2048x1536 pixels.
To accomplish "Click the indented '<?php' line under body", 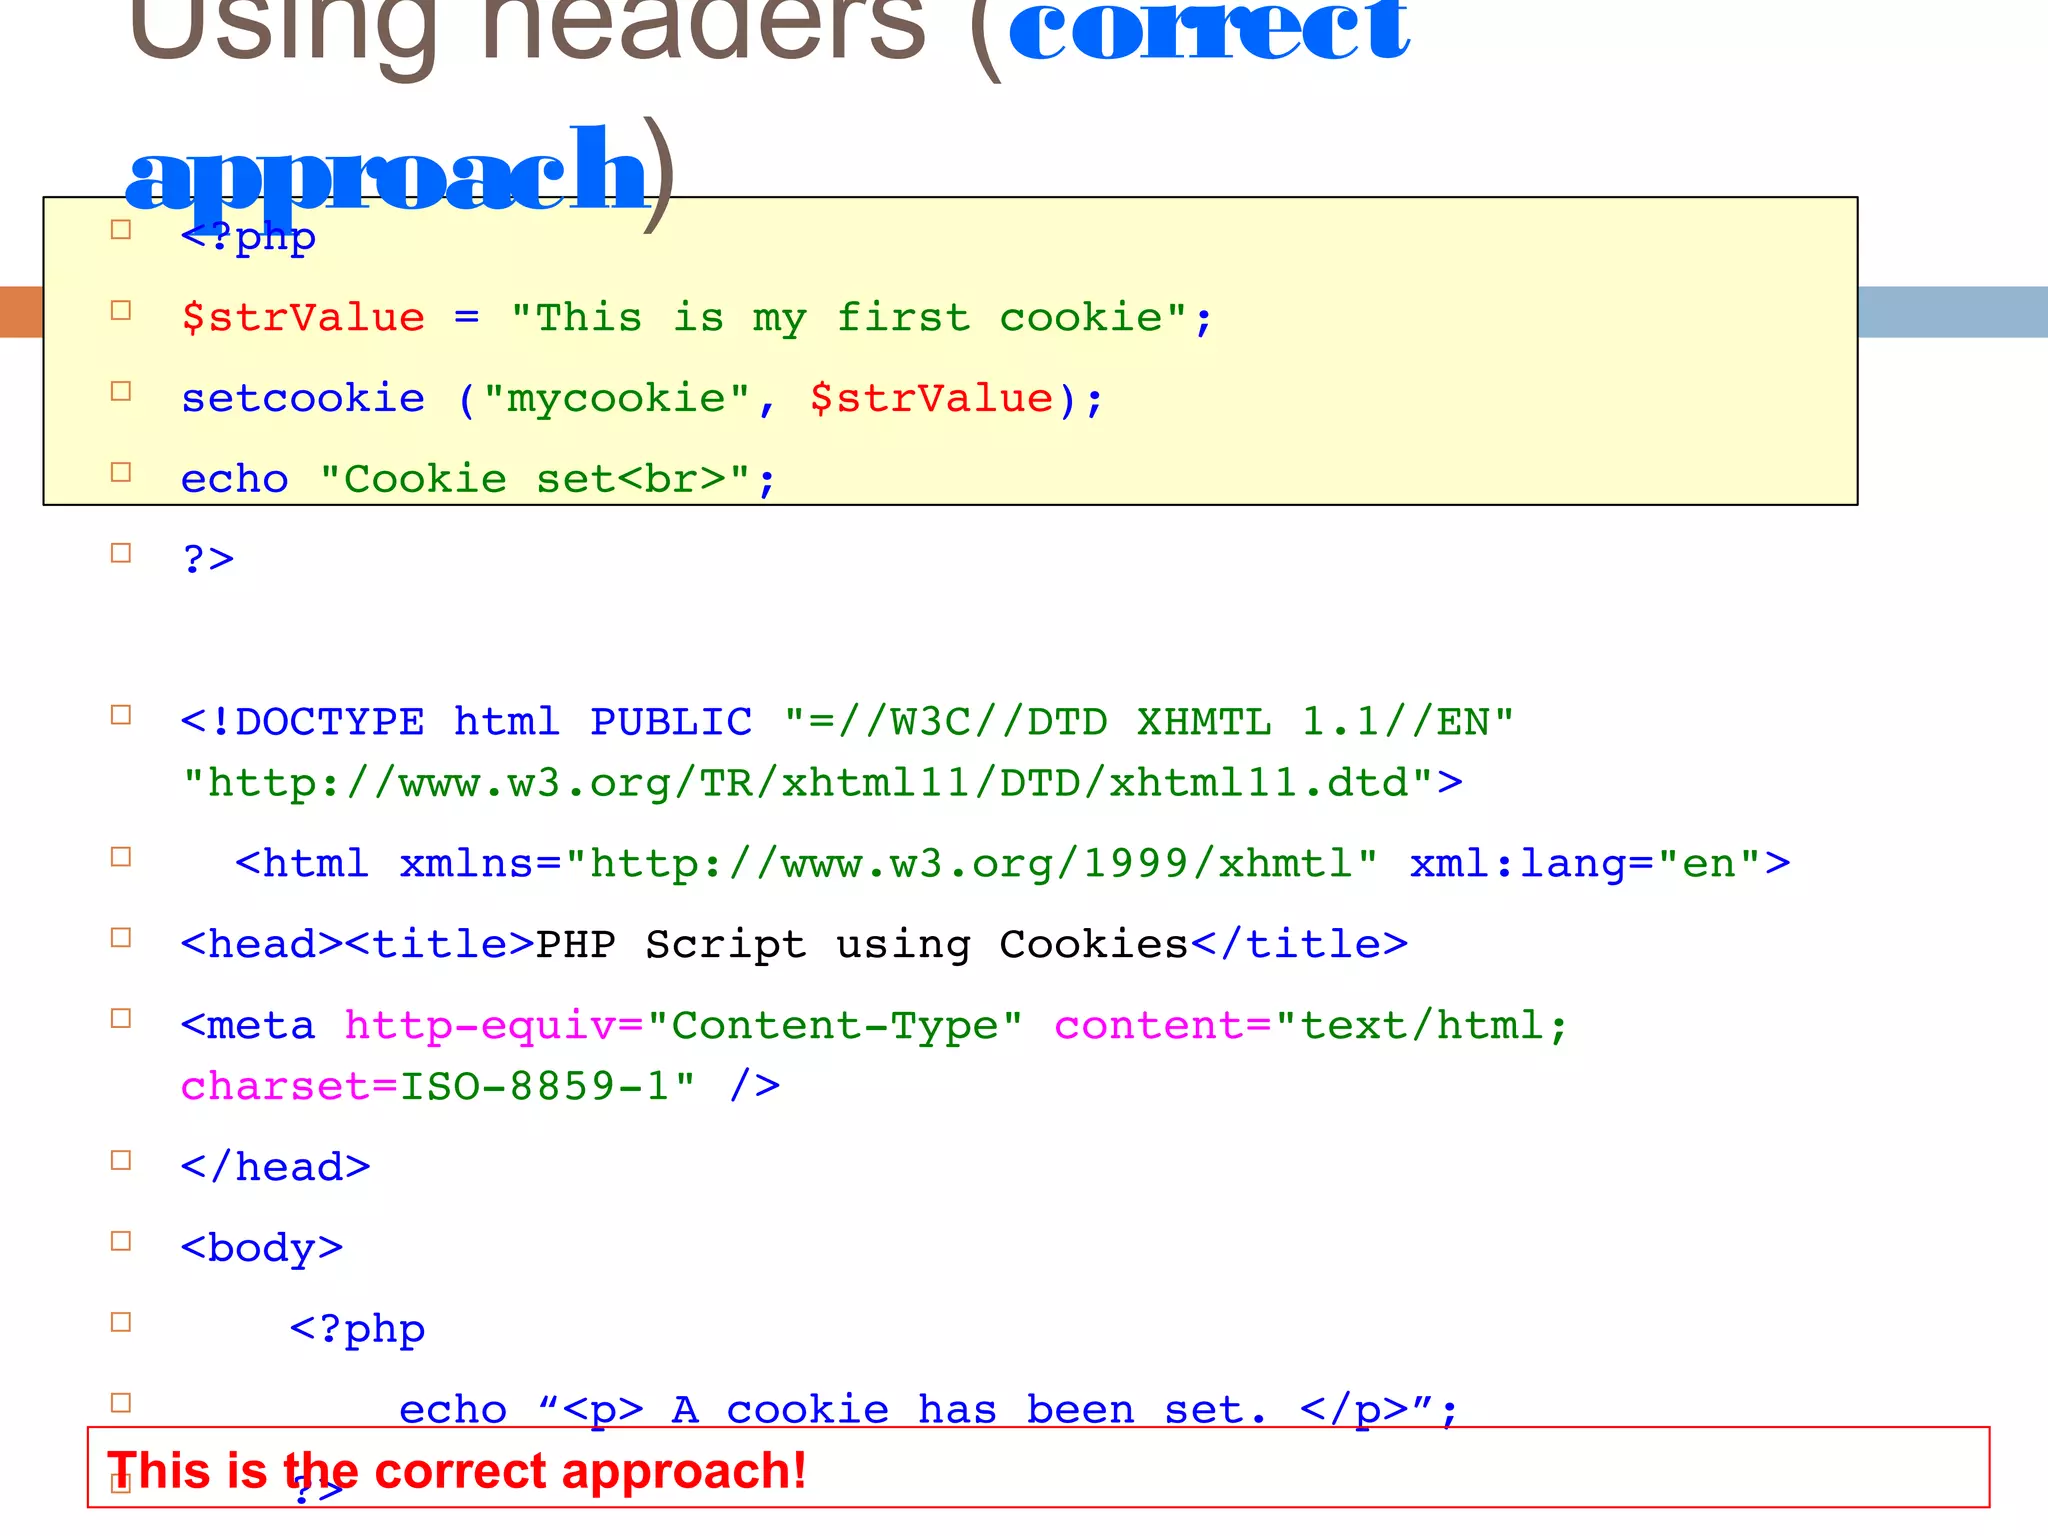I will [x=357, y=1330].
